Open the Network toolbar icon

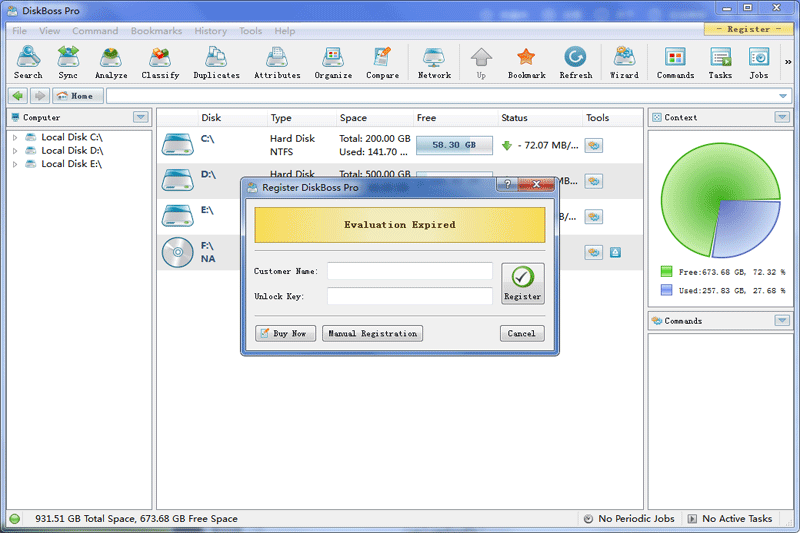(434, 62)
